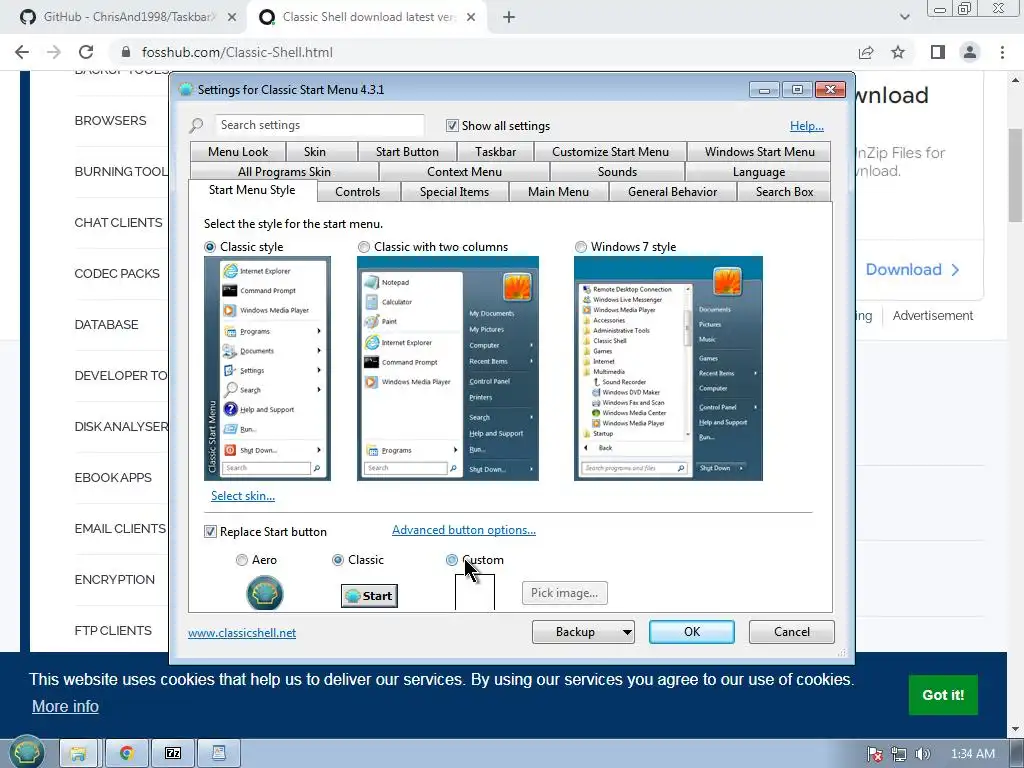This screenshot has height=768, width=1024.
Task: Open the Special Items tab
Action: click(455, 192)
